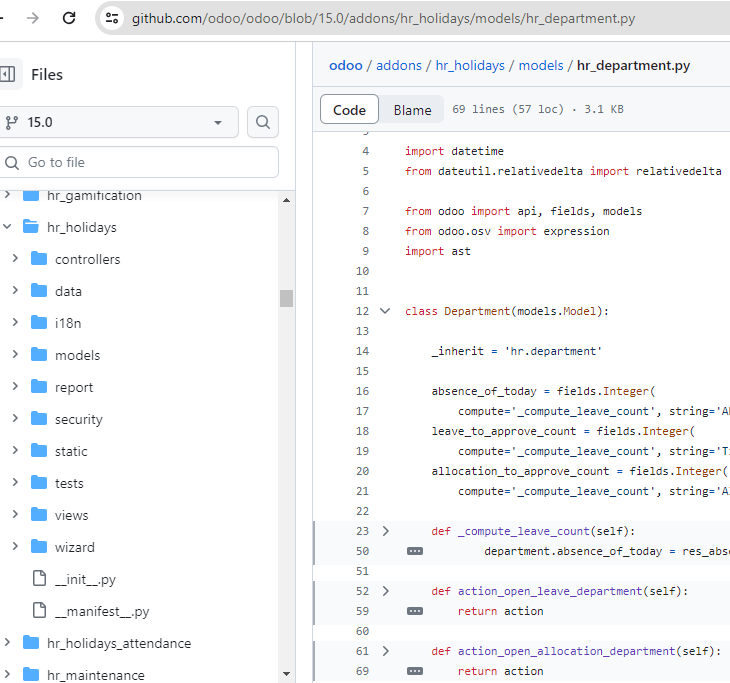Expand the tests folder chevron

point(15,482)
